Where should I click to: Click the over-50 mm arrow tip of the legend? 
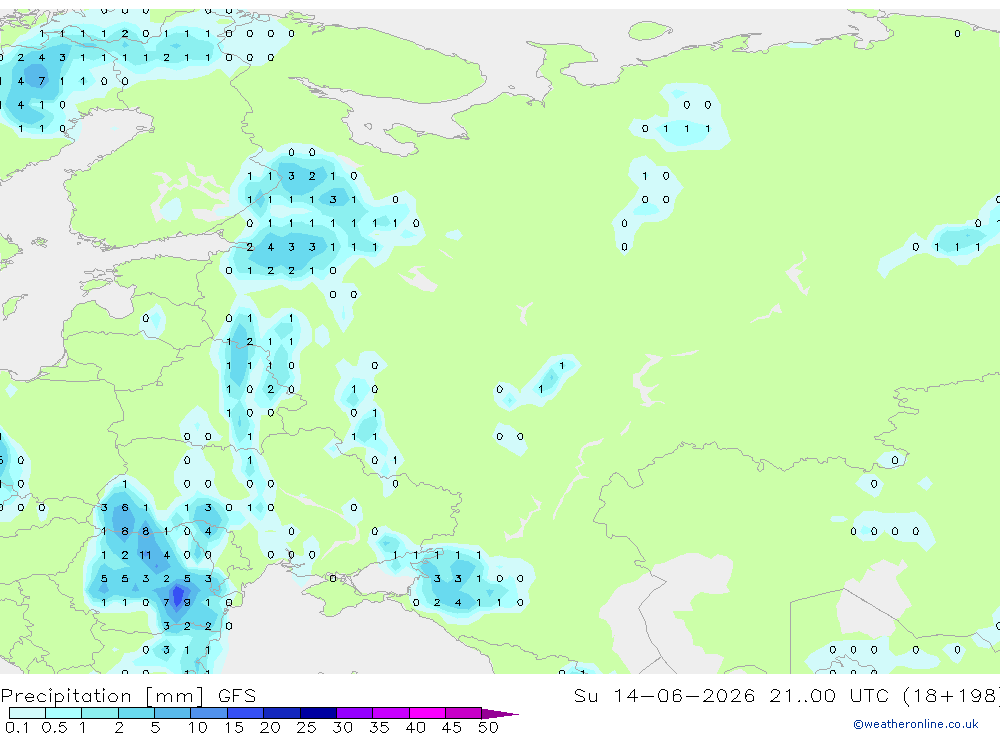tap(500, 713)
